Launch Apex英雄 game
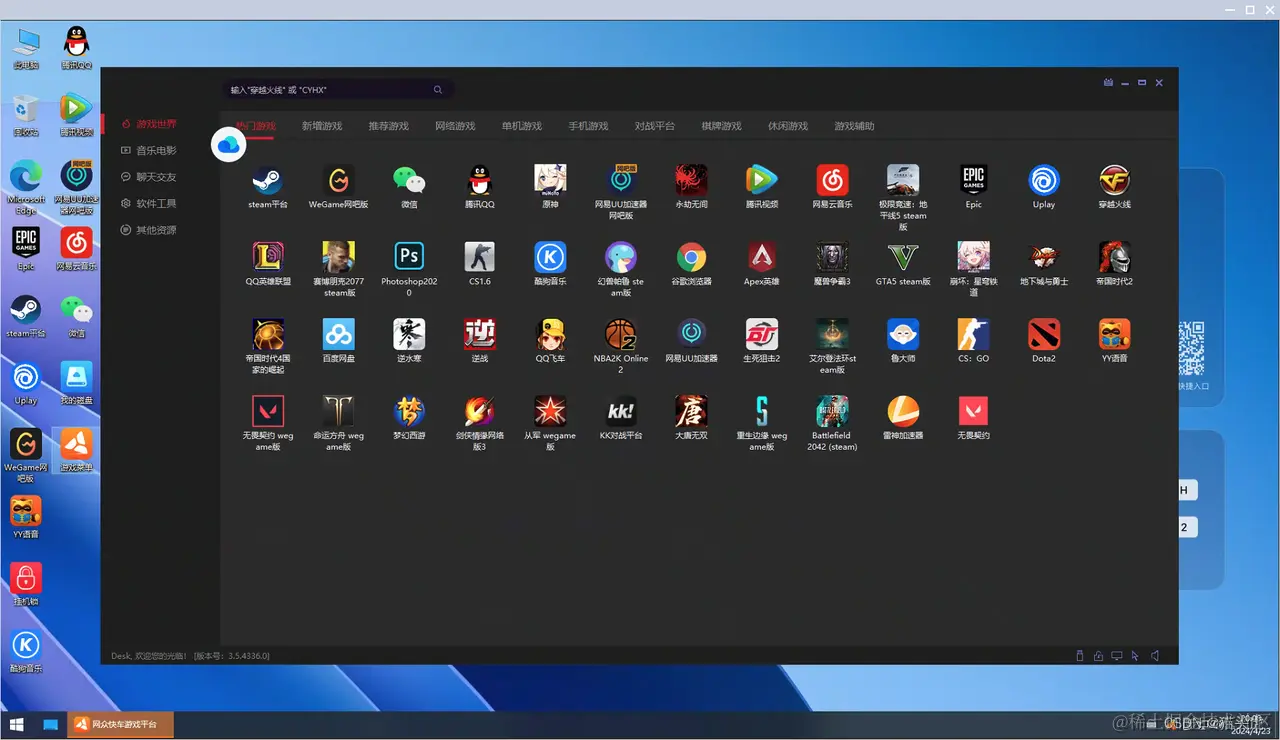This screenshot has width=1280, height=740. pos(762,257)
